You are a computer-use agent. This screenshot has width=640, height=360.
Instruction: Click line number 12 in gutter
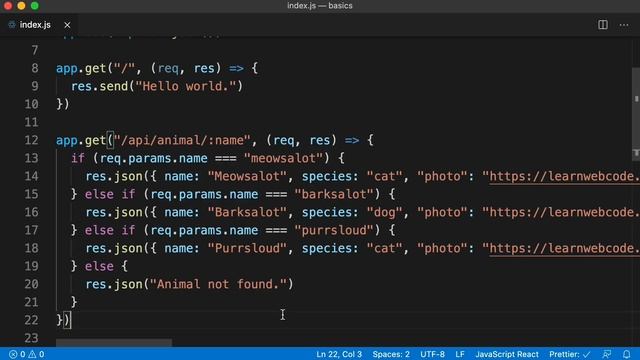[31, 140]
